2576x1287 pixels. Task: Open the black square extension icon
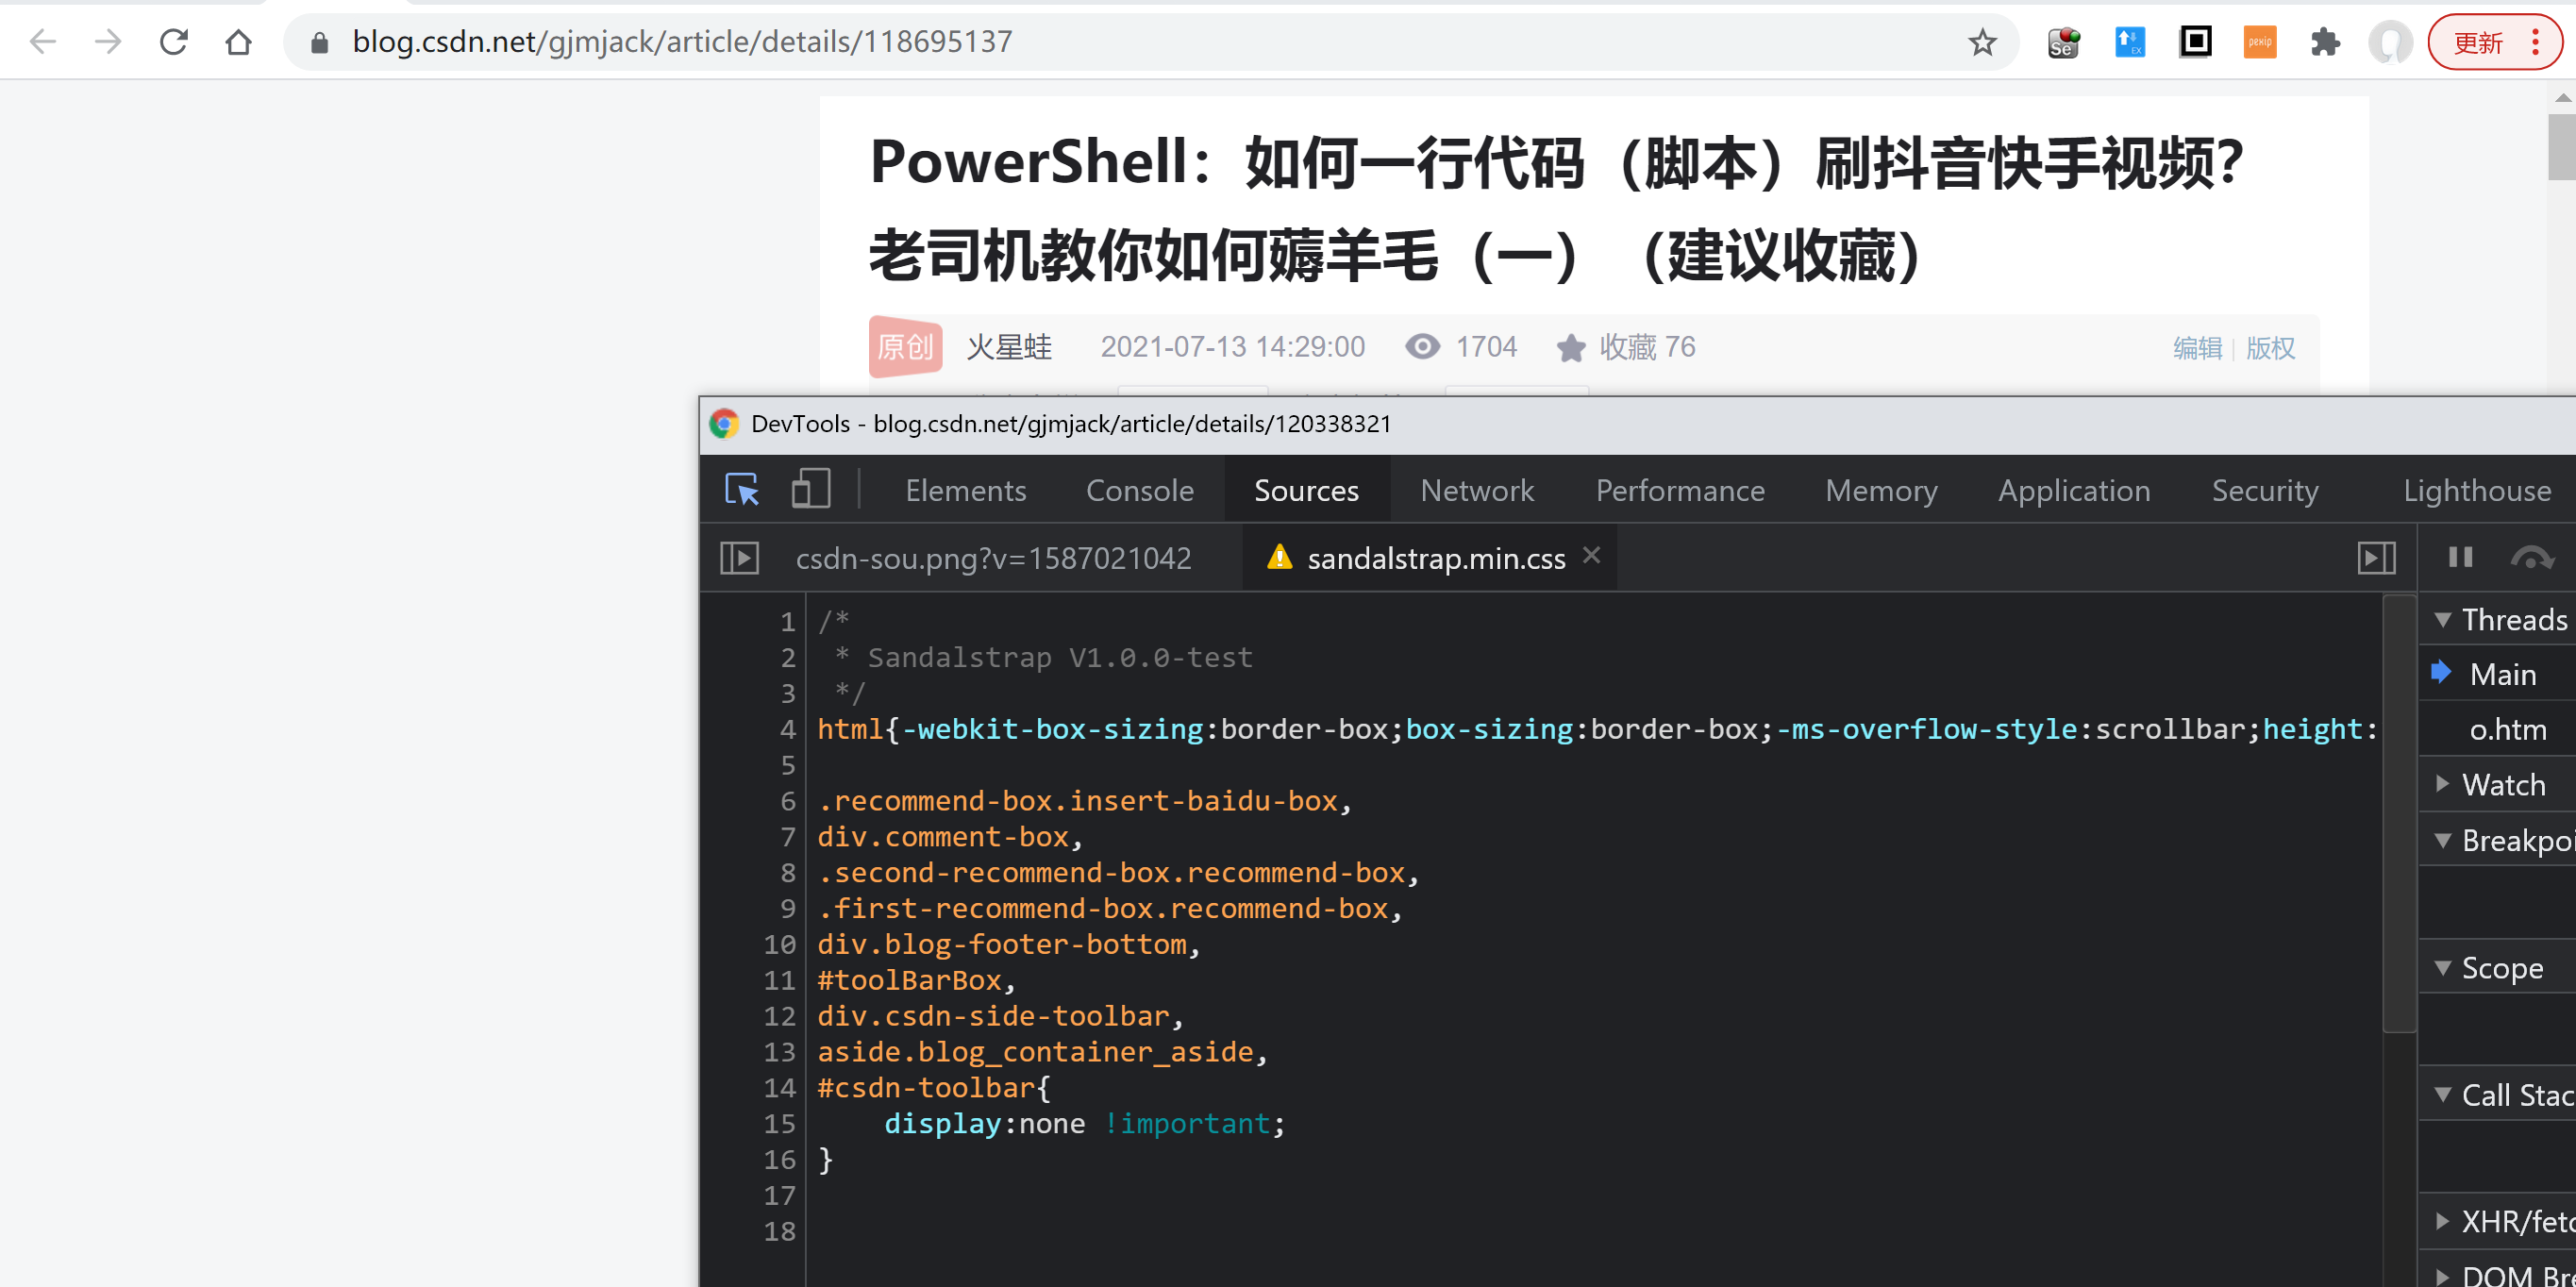tap(2195, 42)
